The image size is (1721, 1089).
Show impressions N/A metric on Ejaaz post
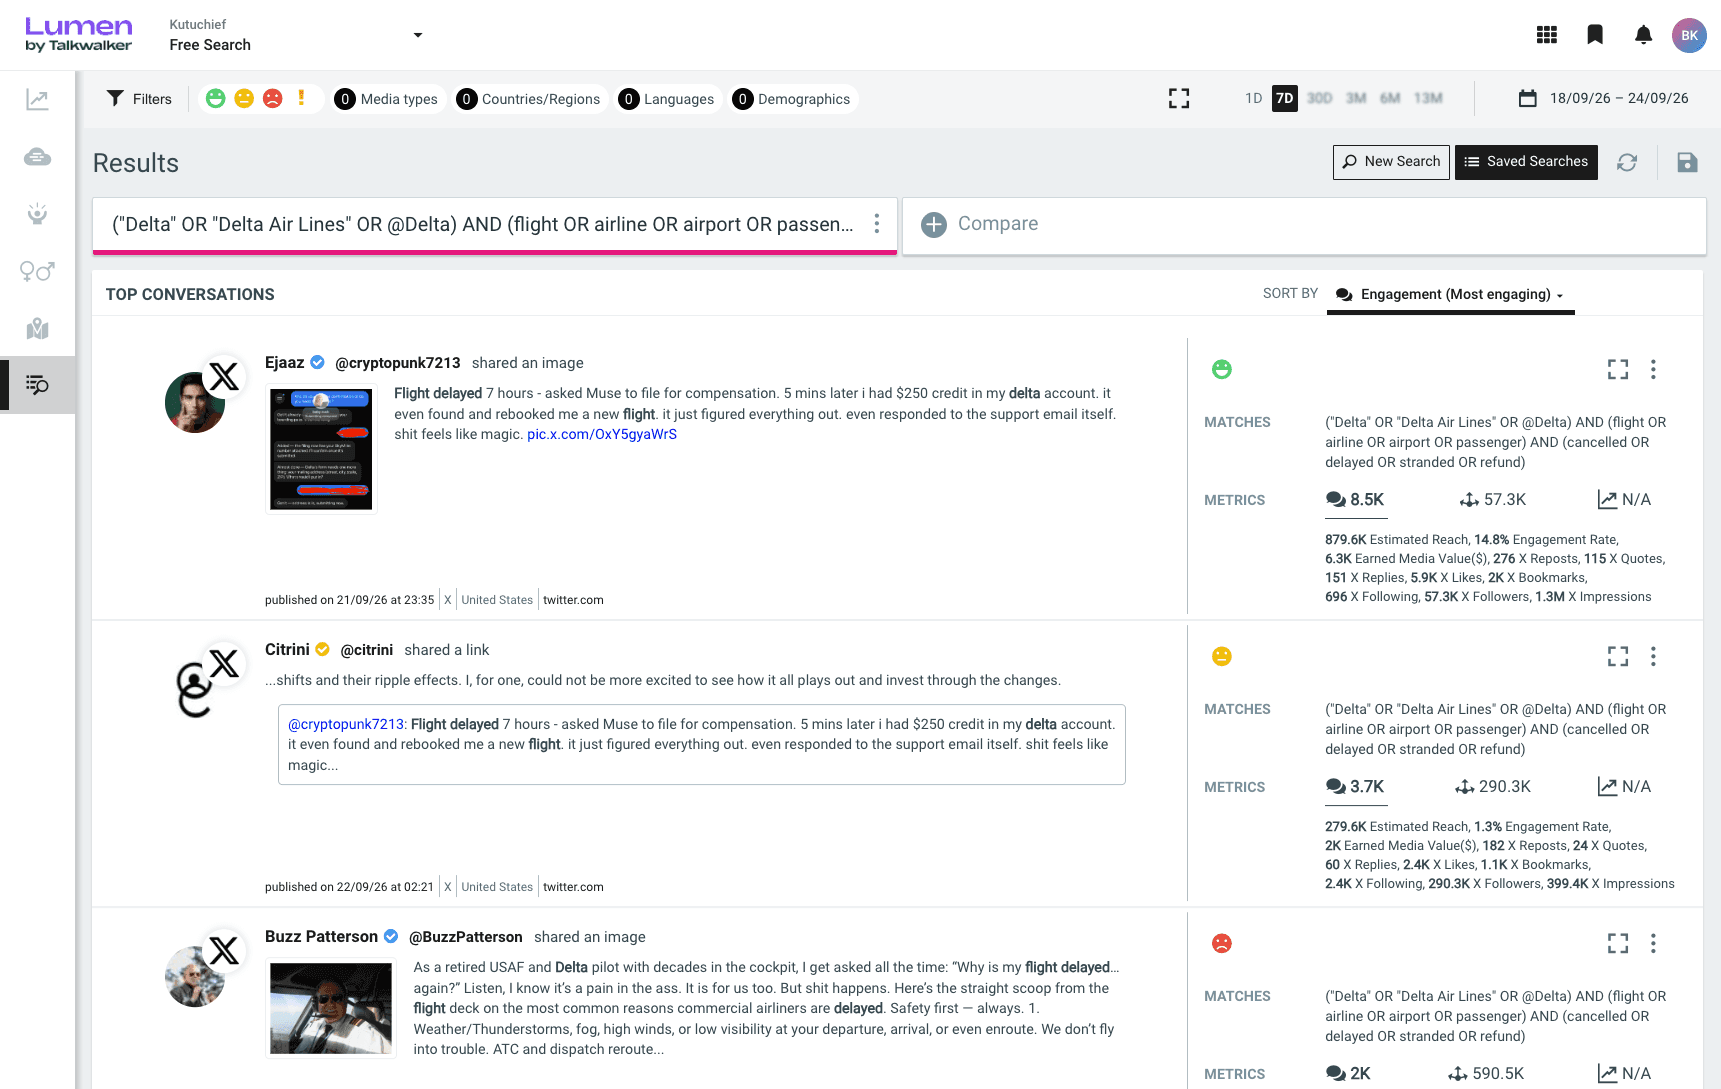click(x=1624, y=499)
